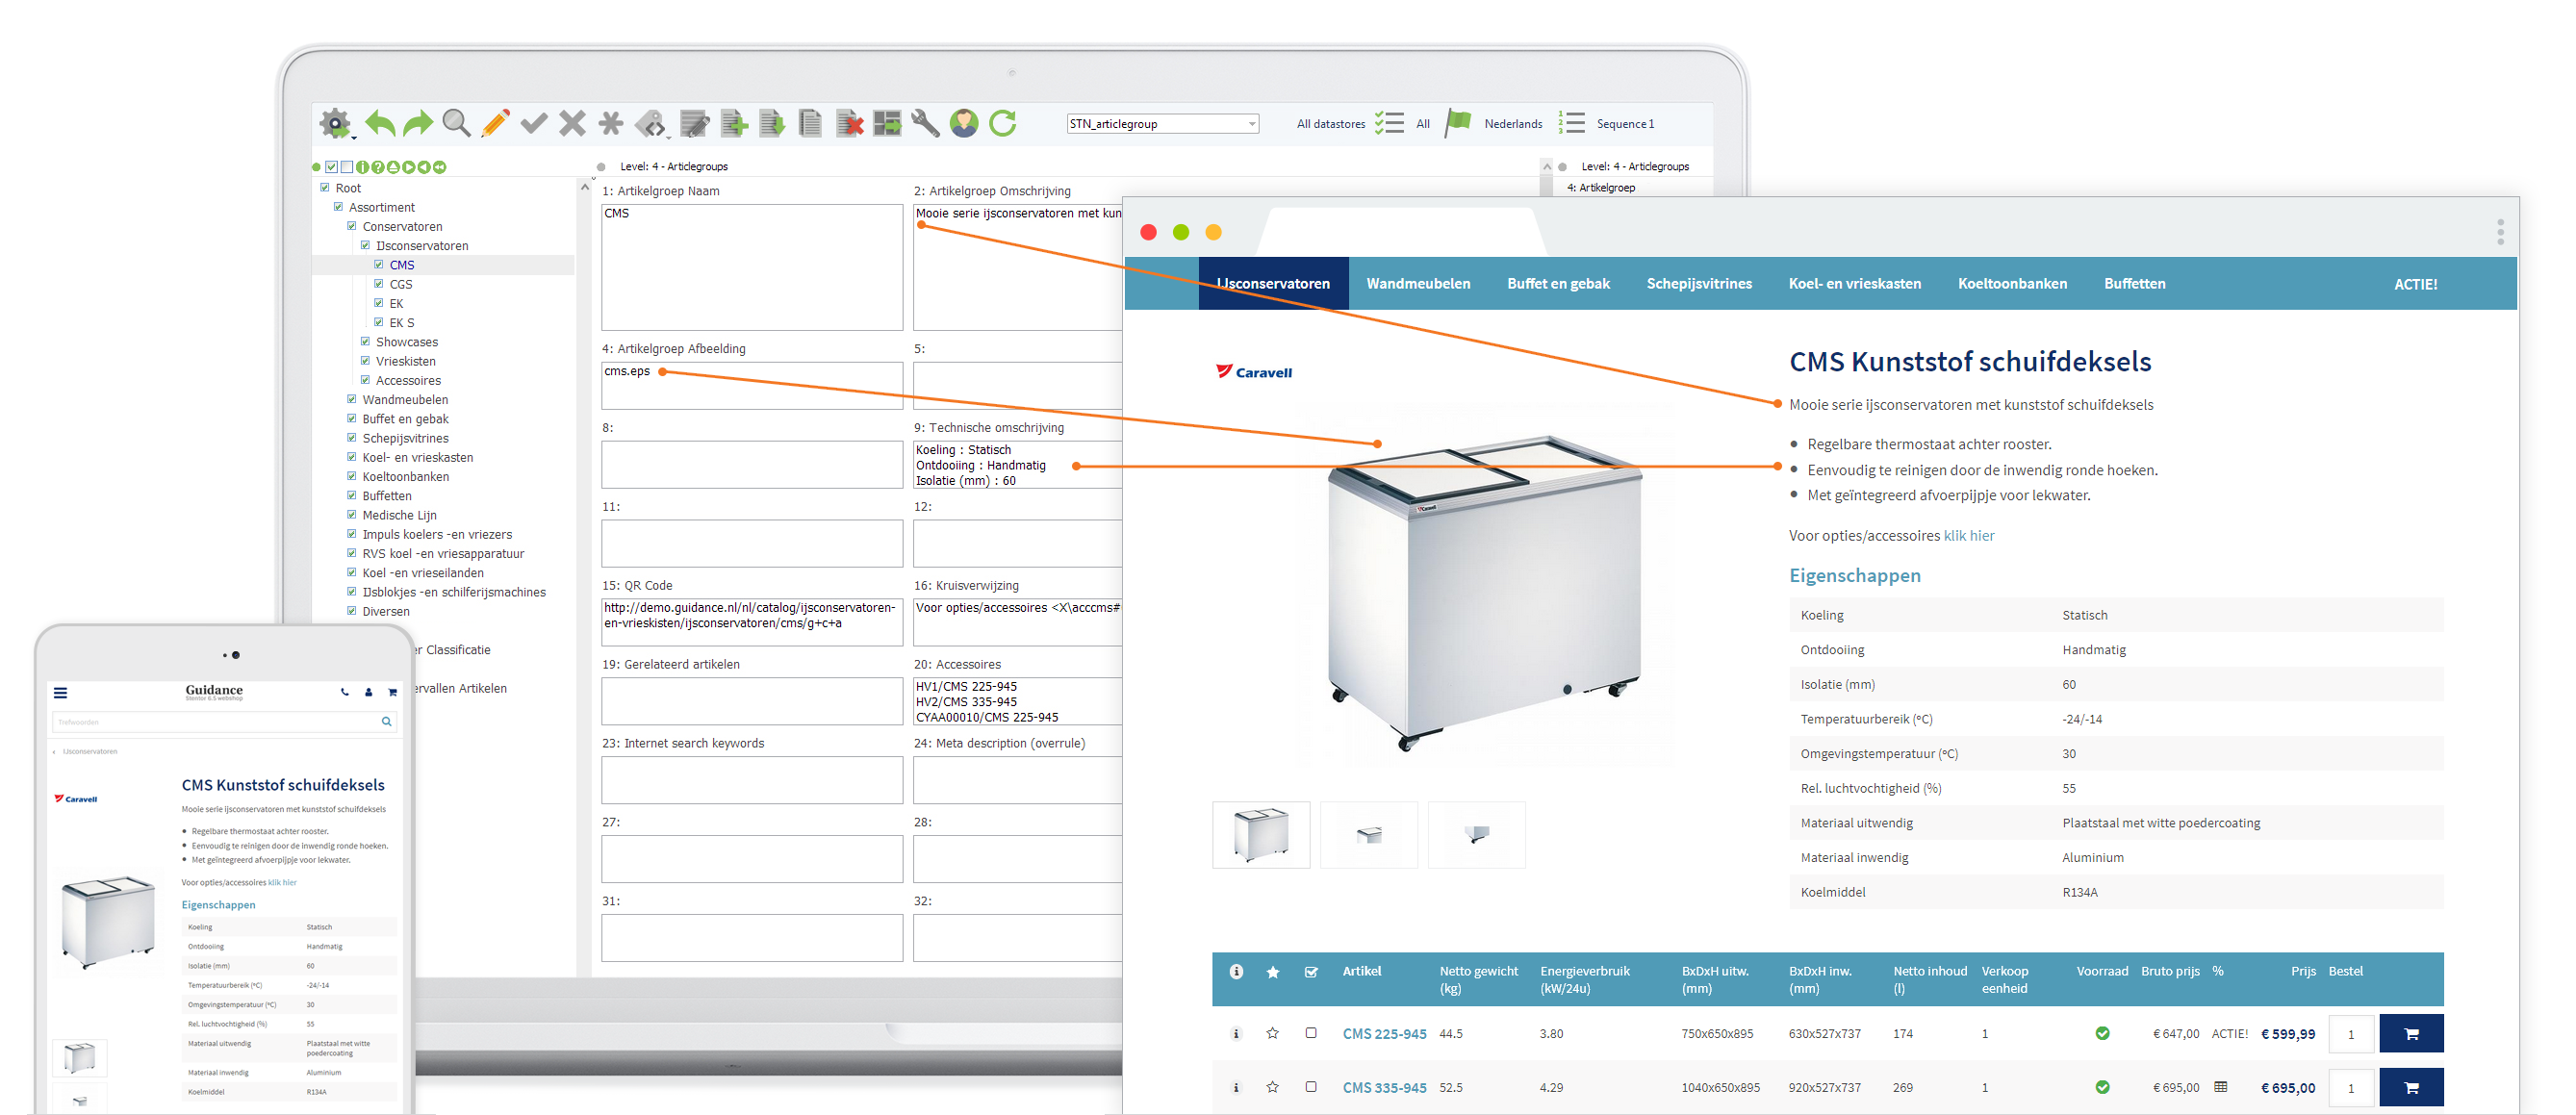Click the grey checkmark confirm icon

534,123
